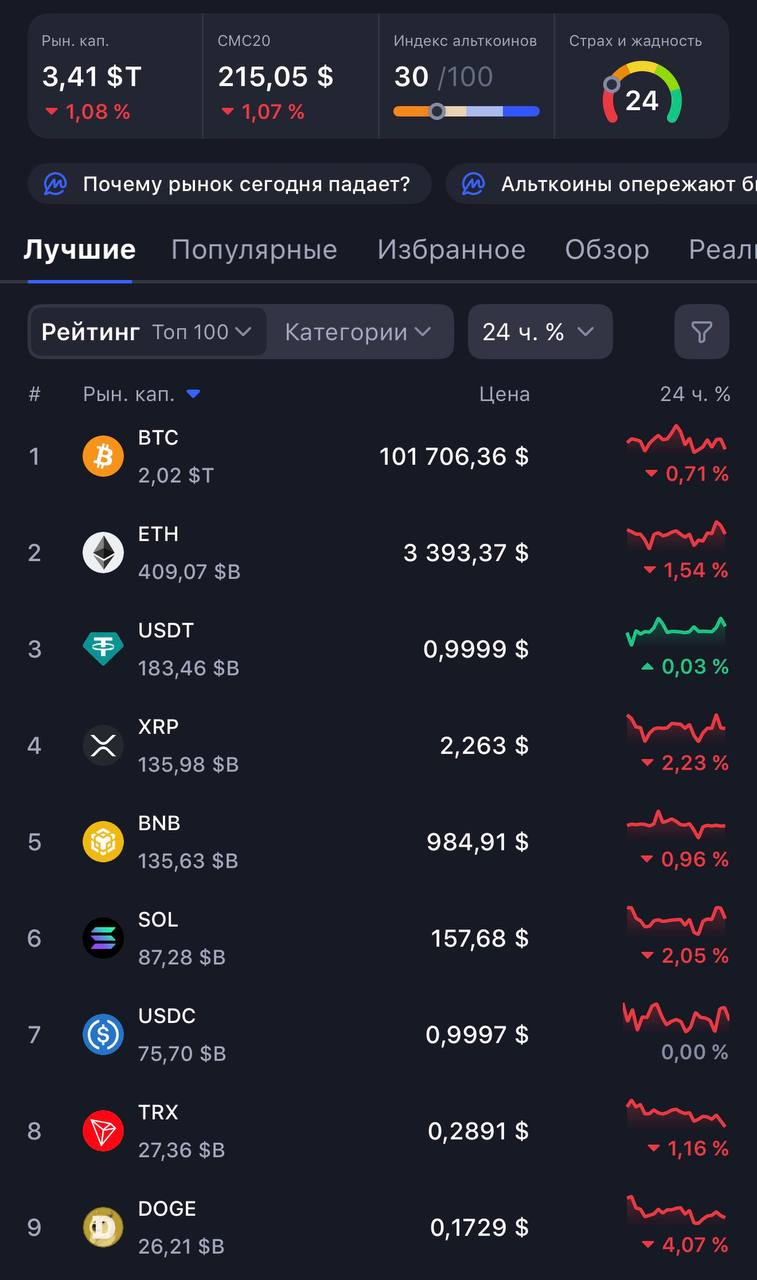The image size is (757, 1280).
Task: Select the Рейтинг Топ 100 toggle
Action: [148, 332]
